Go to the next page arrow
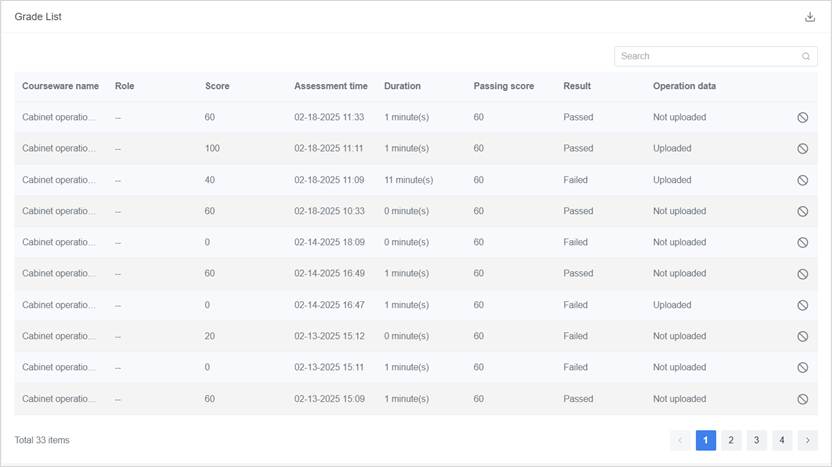 [x=808, y=440]
